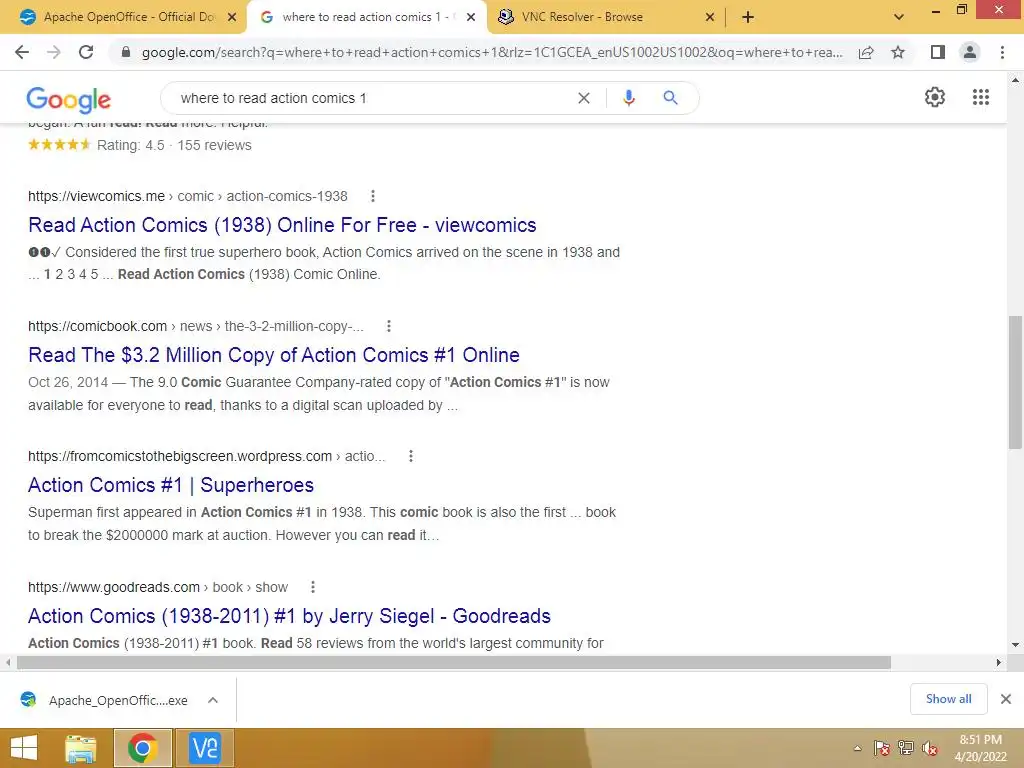Screen dimensions: 1024x768
Task: Open a new browser tab
Action: tap(748, 17)
